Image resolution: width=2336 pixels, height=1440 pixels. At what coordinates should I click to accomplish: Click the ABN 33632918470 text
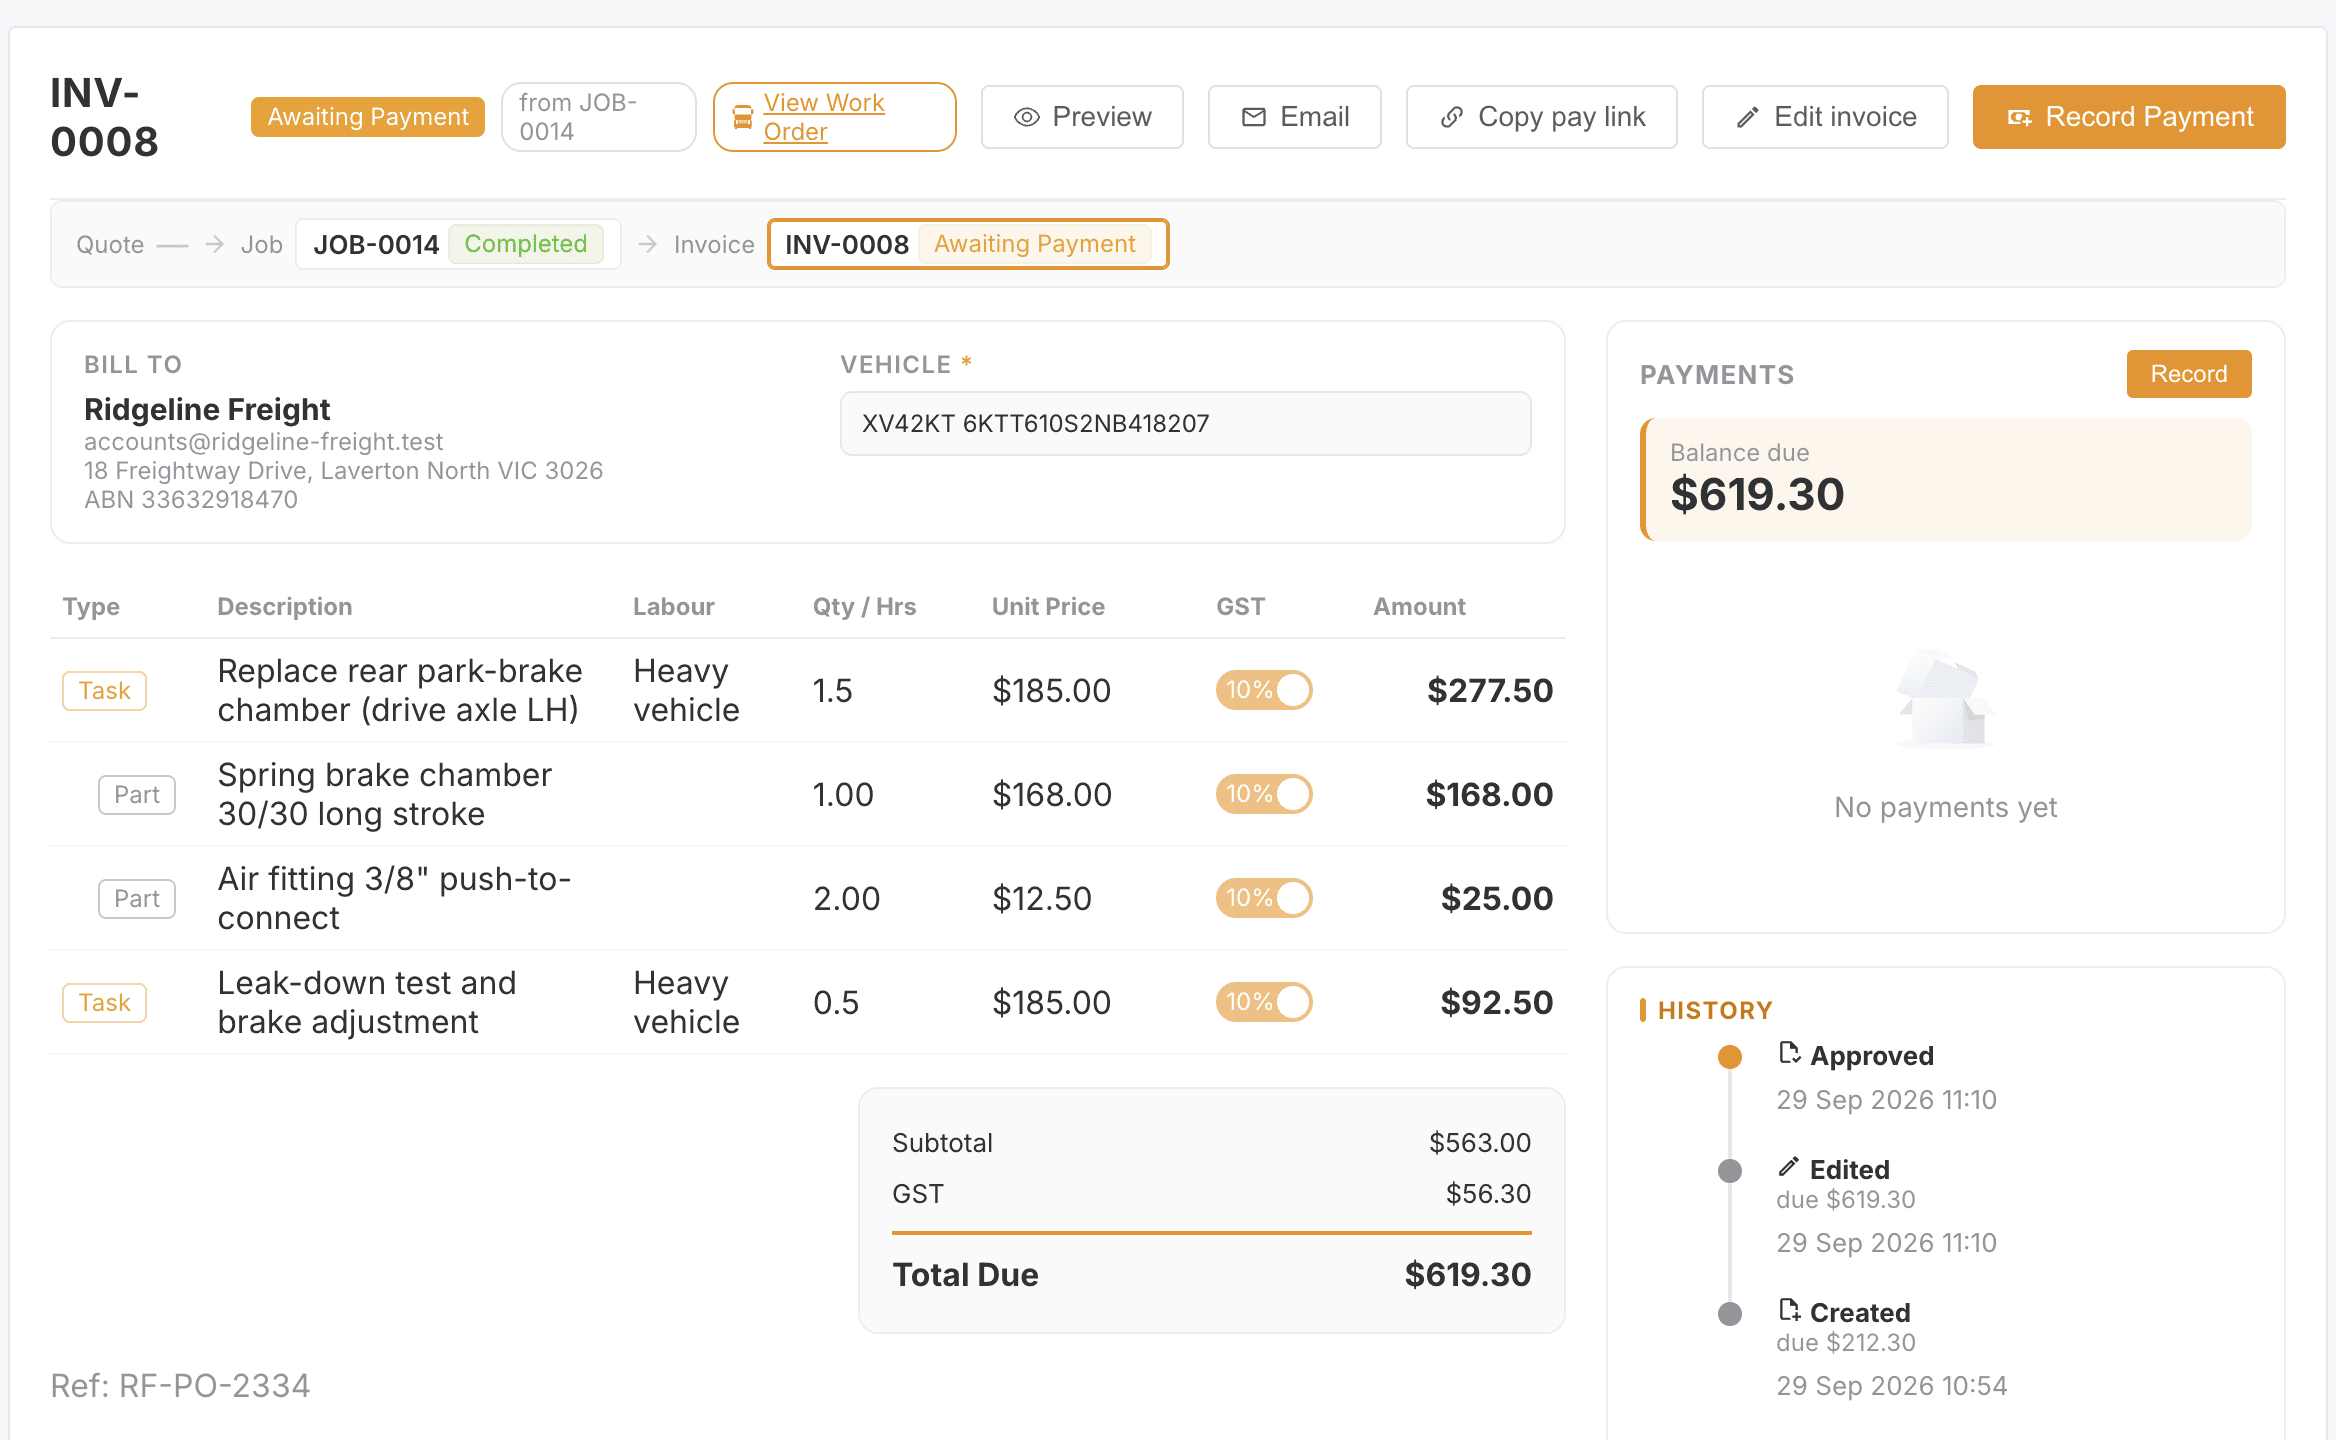click(x=191, y=499)
